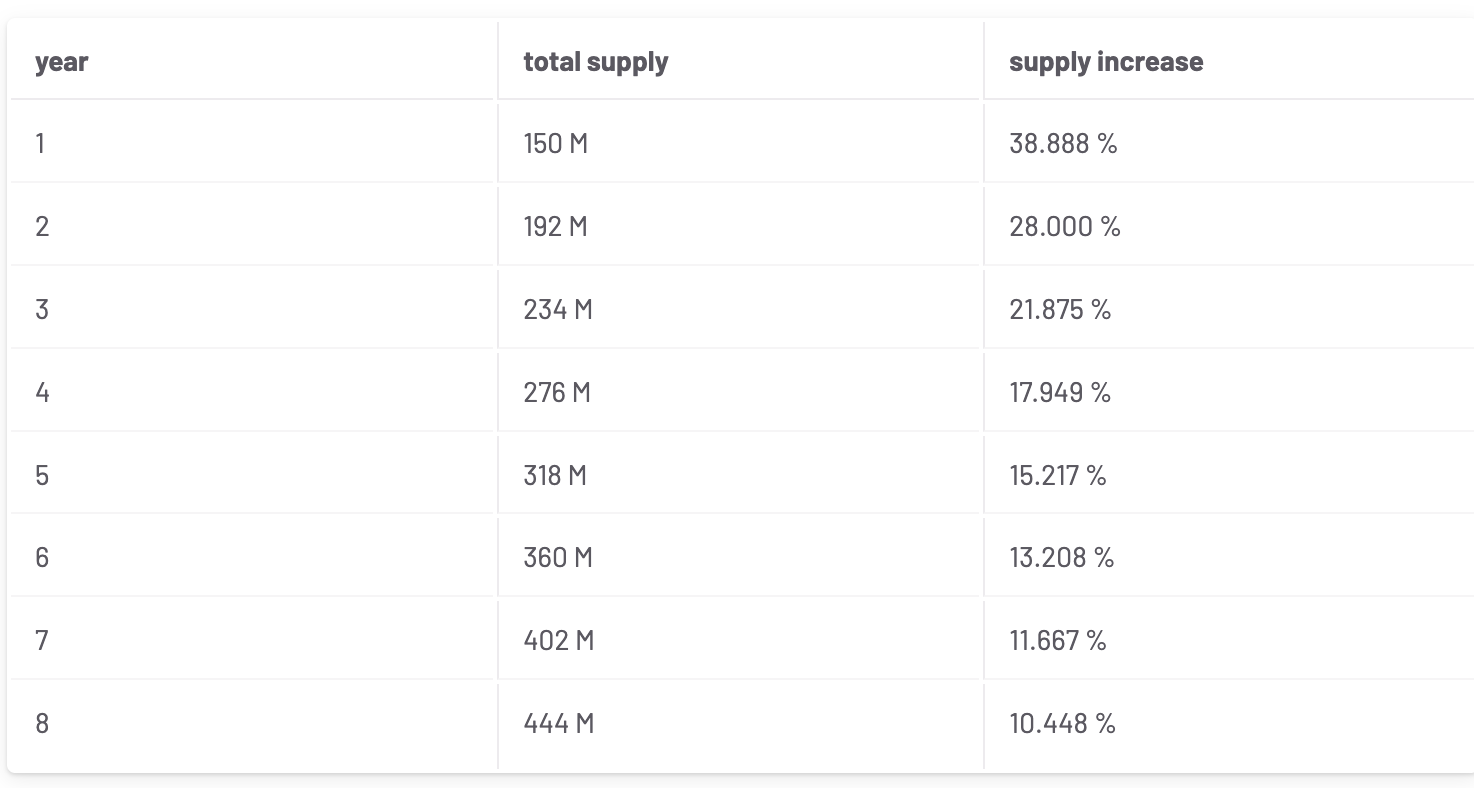Click the "supply increase" column header
Image resolution: width=1474 pixels, height=788 pixels.
tap(1105, 62)
